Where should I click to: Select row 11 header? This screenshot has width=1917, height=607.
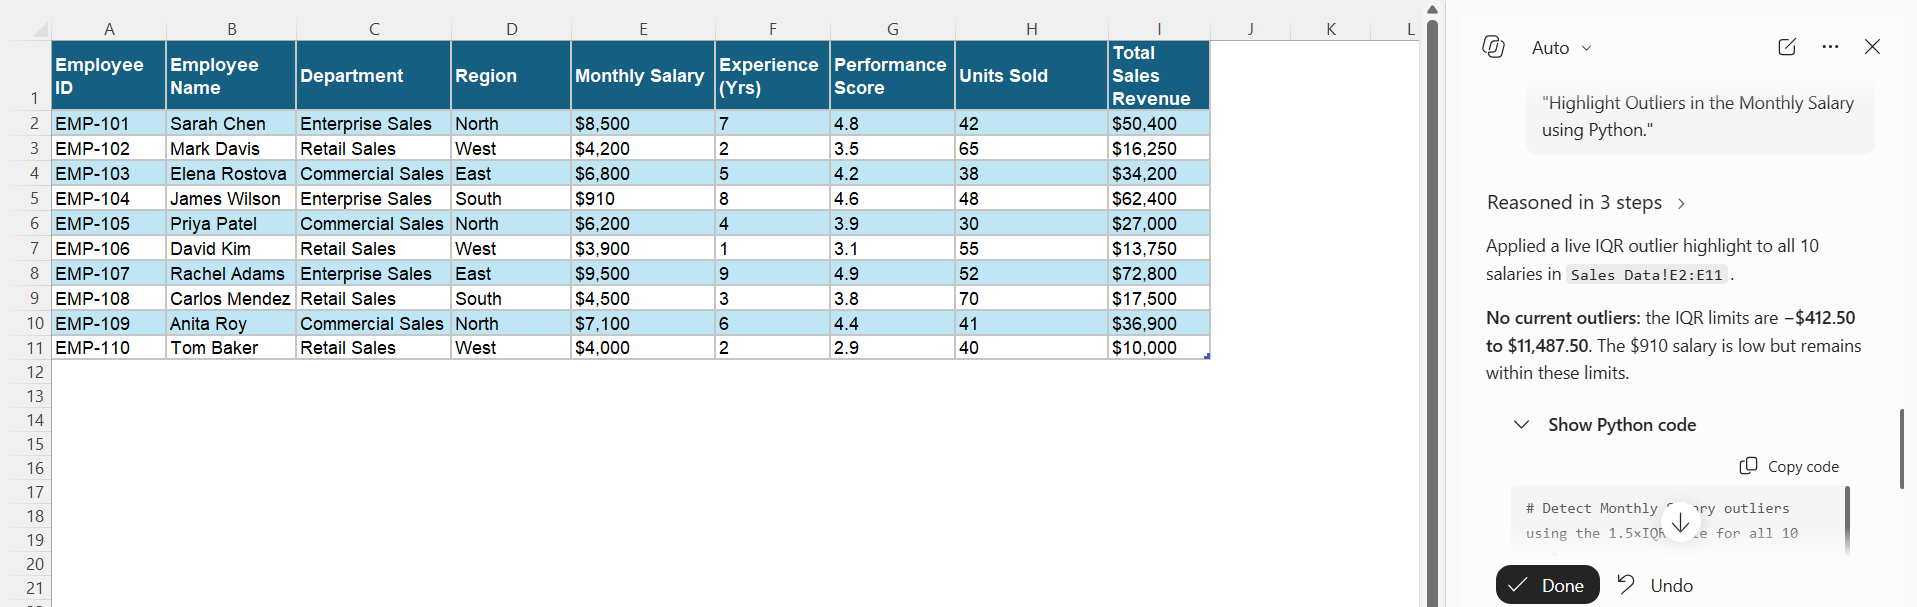tap(34, 348)
